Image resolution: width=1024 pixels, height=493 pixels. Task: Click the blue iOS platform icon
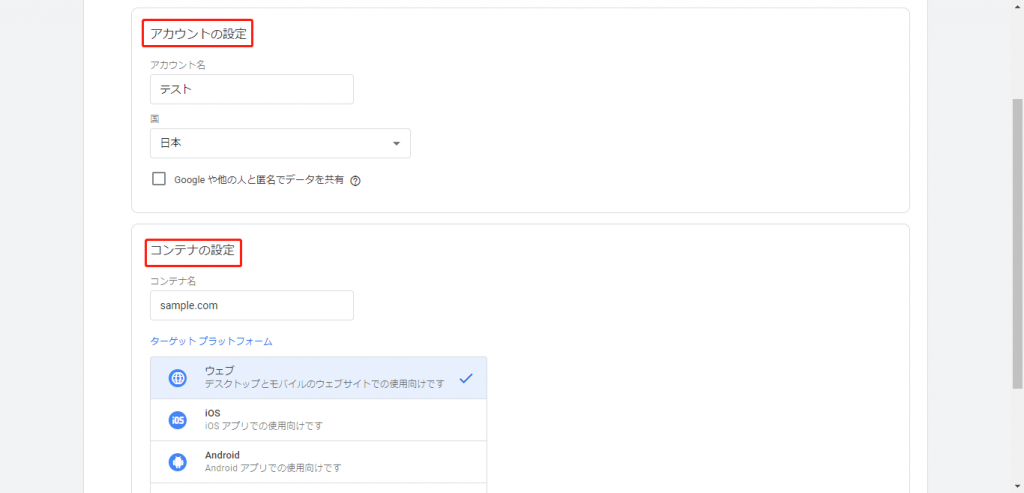(178, 420)
